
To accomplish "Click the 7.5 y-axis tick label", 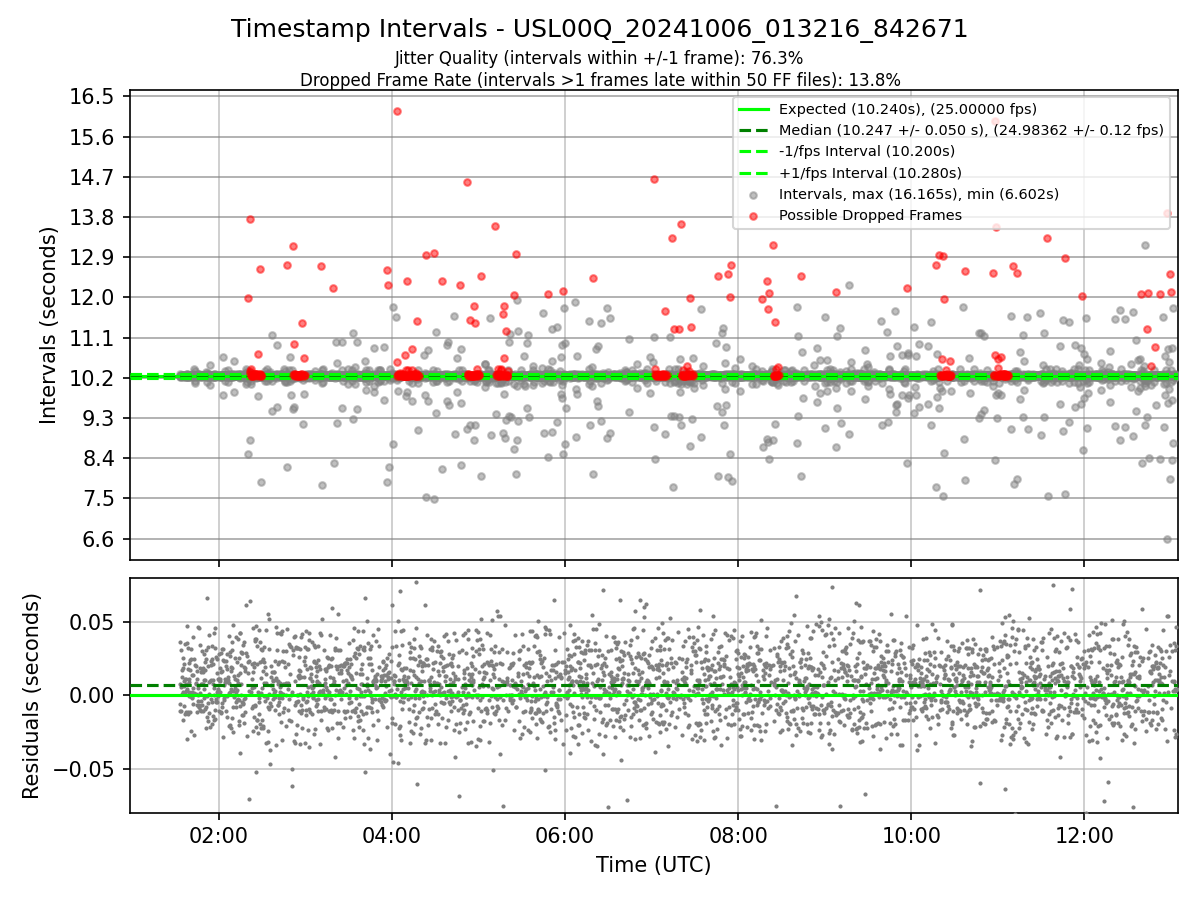I will coord(98,498).
